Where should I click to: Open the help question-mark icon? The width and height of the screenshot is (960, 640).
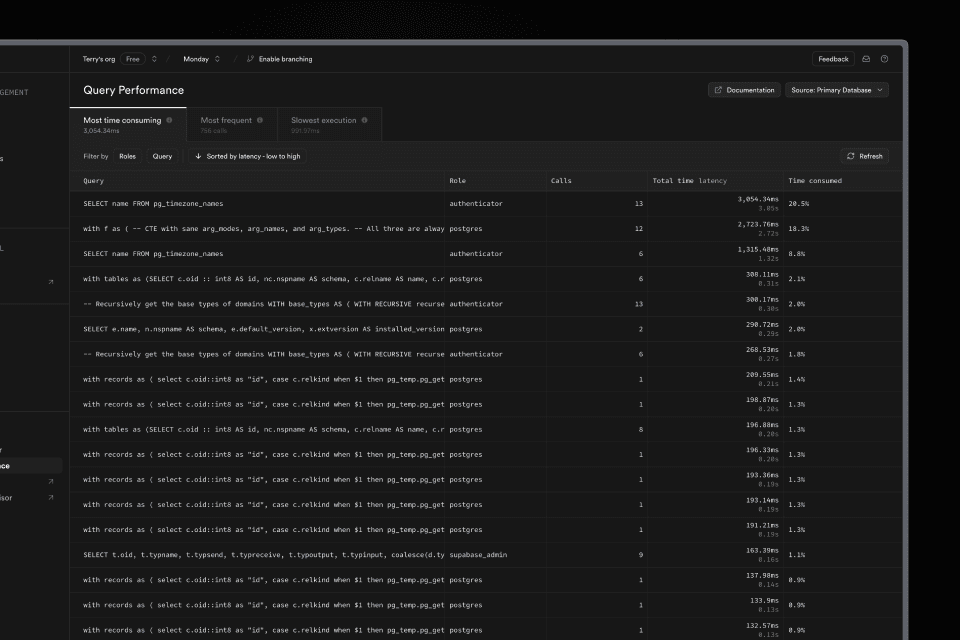884,59
